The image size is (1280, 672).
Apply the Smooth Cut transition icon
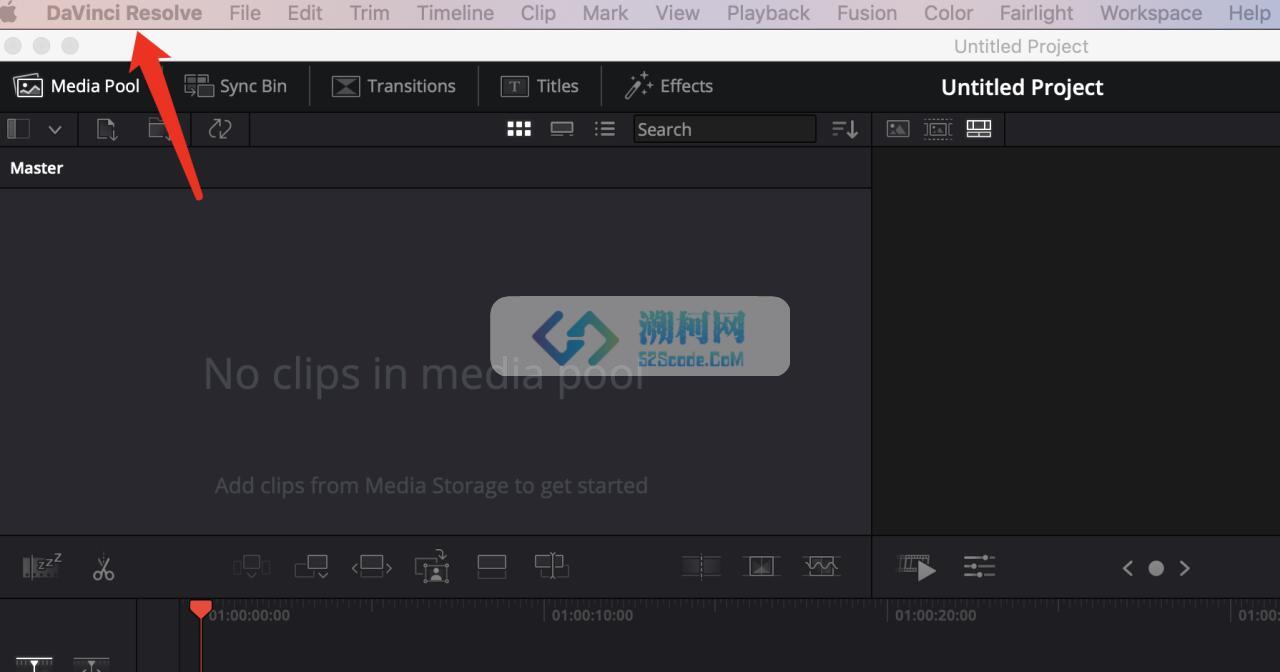coord(821,567)
